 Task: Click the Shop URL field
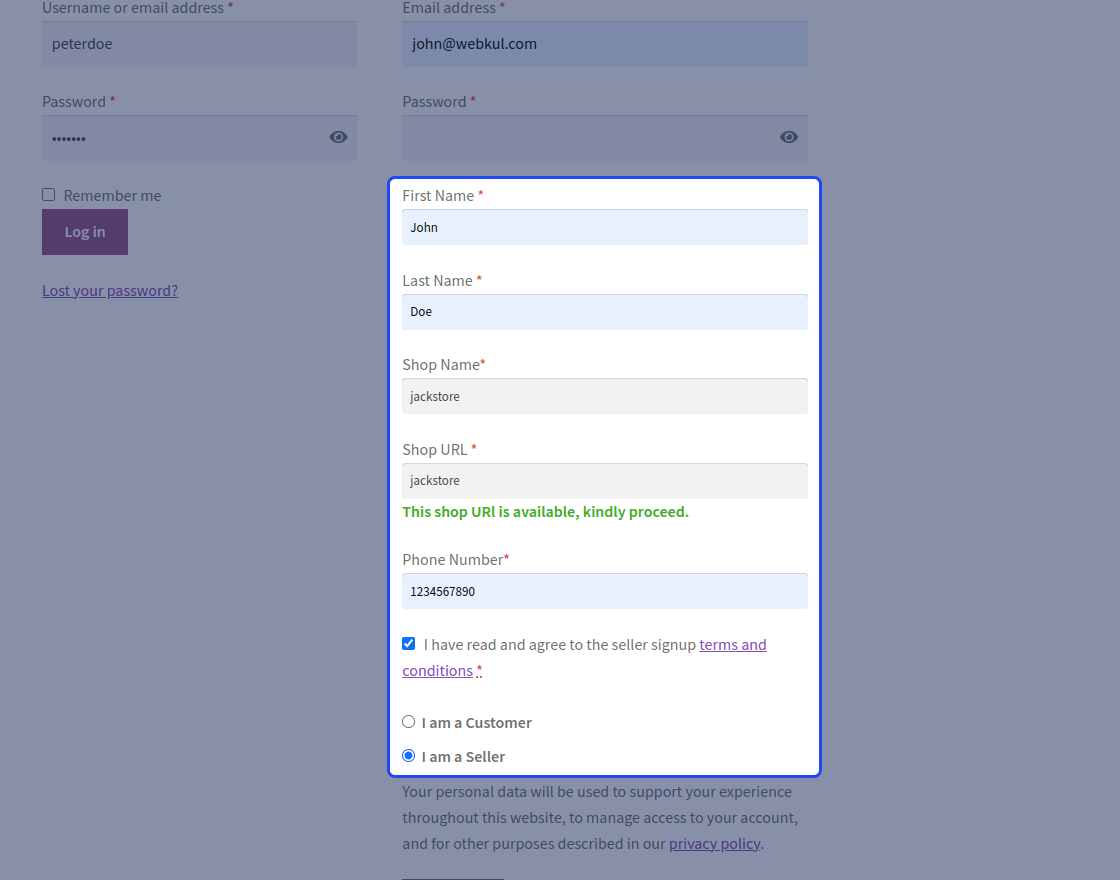tap(604, 481)
